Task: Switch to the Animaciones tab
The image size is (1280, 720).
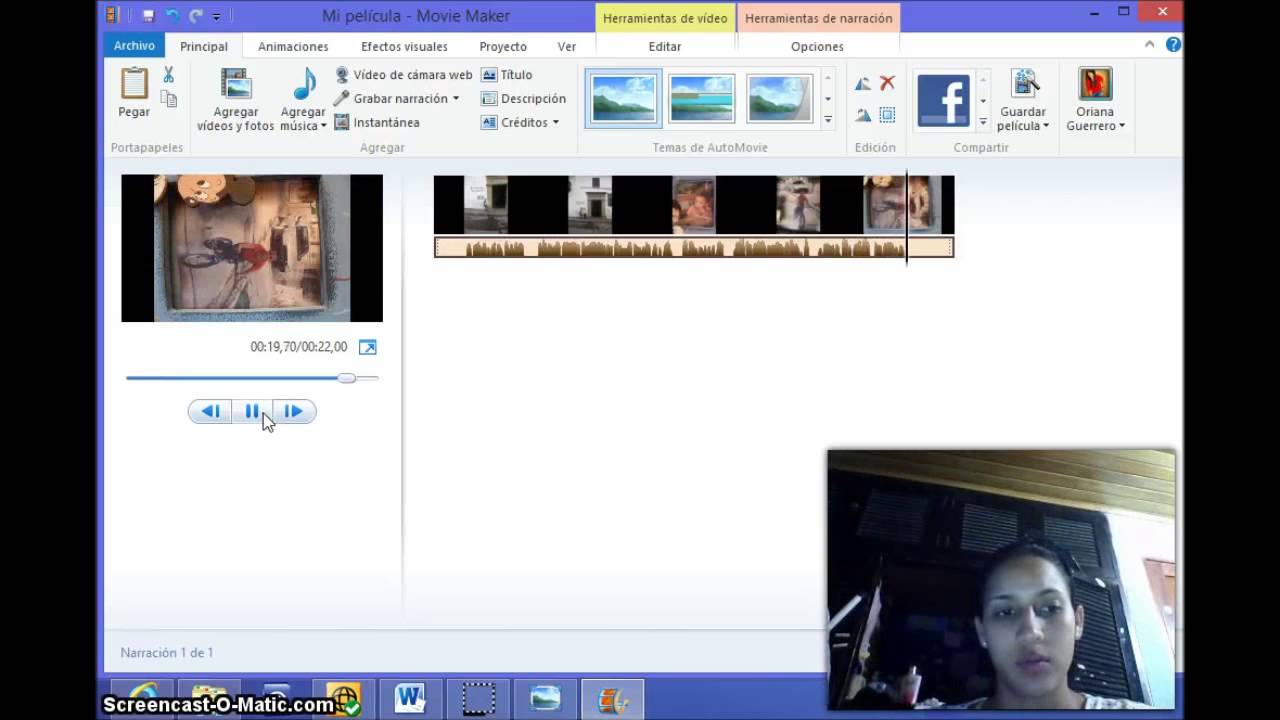Action: (x=293, y=46)
